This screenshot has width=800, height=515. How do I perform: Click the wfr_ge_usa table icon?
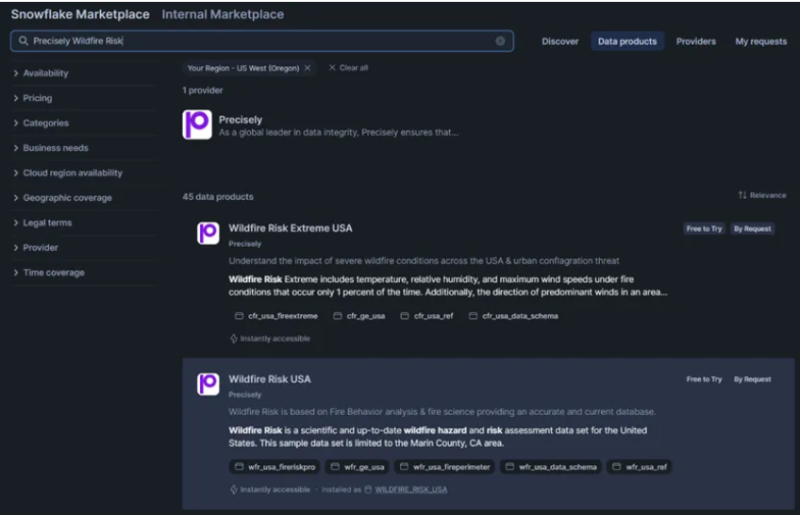click(335, 467)
